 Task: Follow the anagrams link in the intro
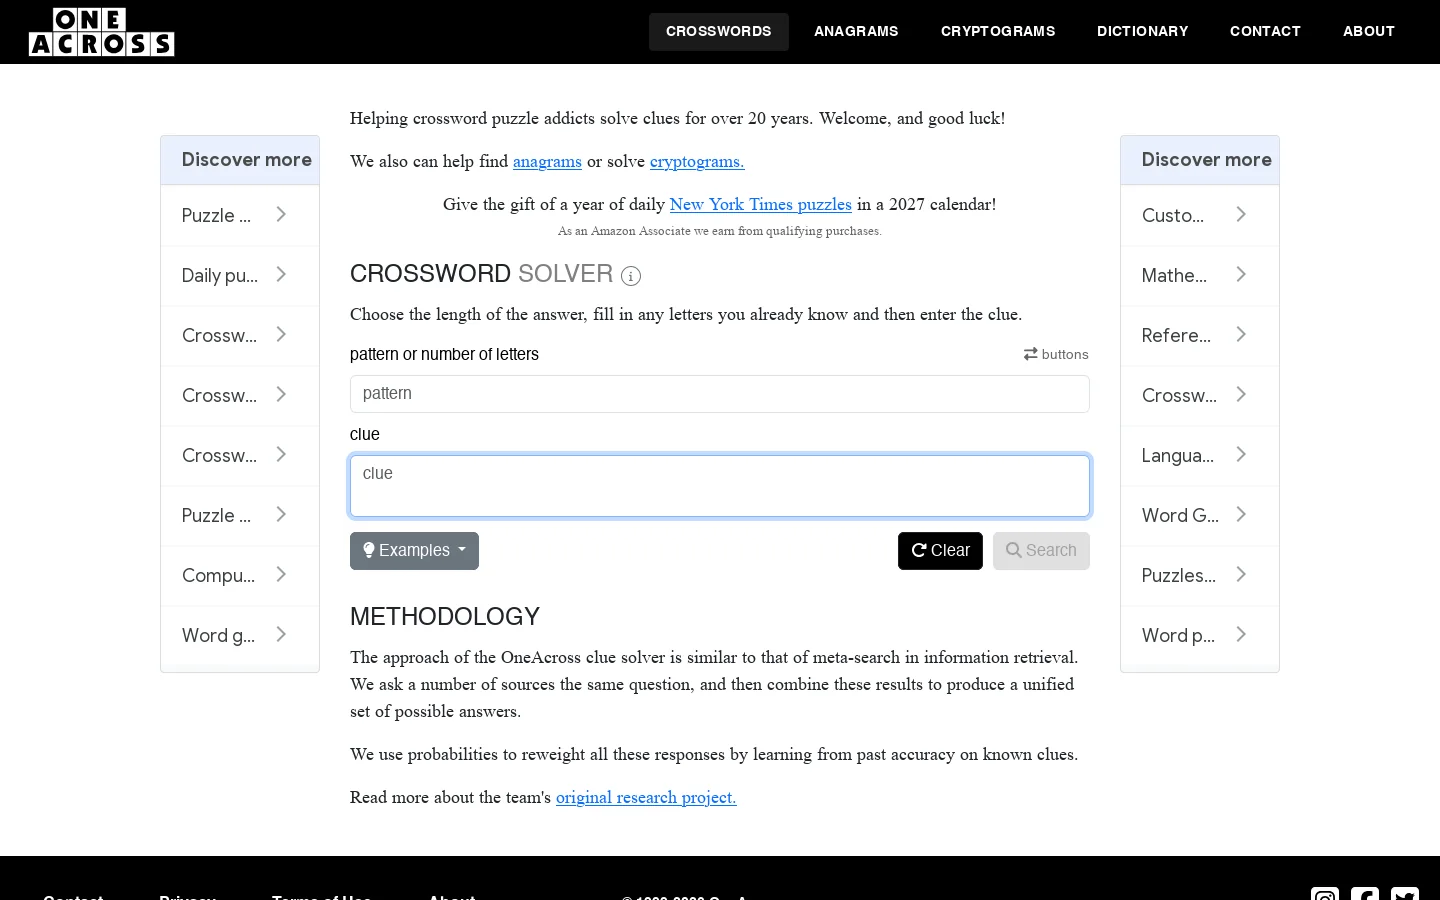click(x=547, y=162)
